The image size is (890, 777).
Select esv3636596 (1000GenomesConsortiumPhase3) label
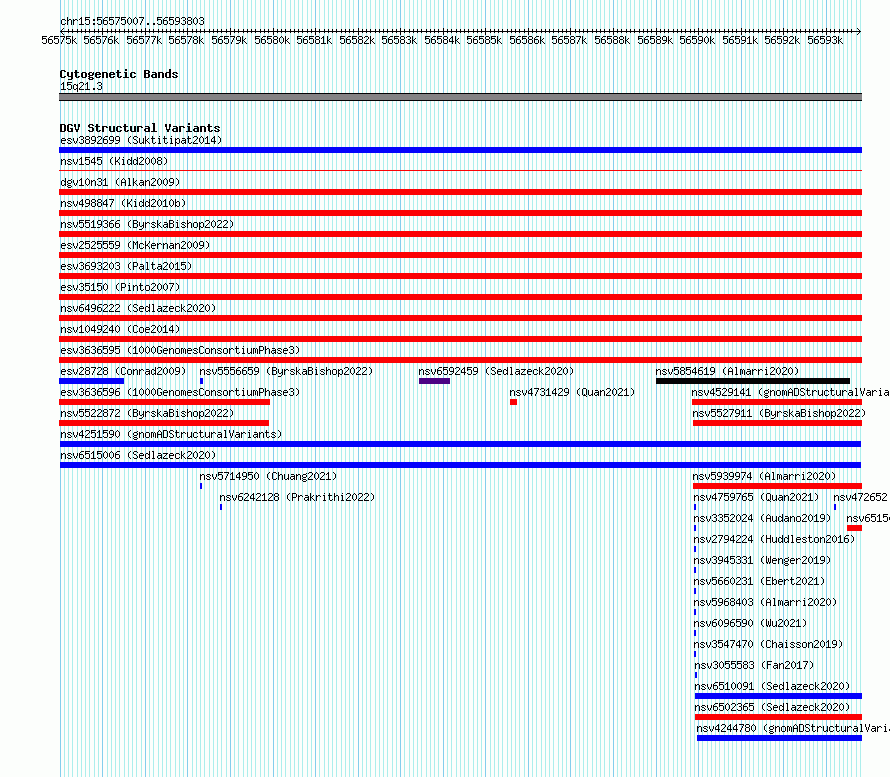[180, 392]
